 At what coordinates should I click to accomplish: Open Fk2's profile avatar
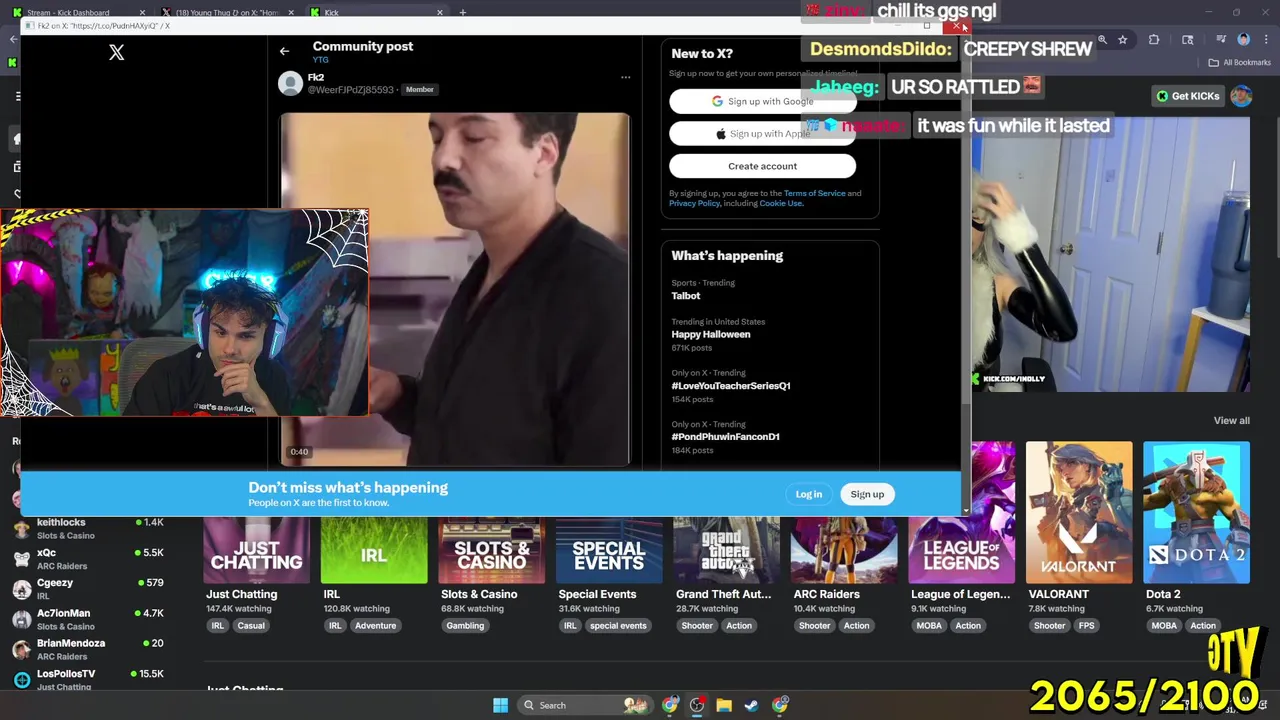click(290, 83)
